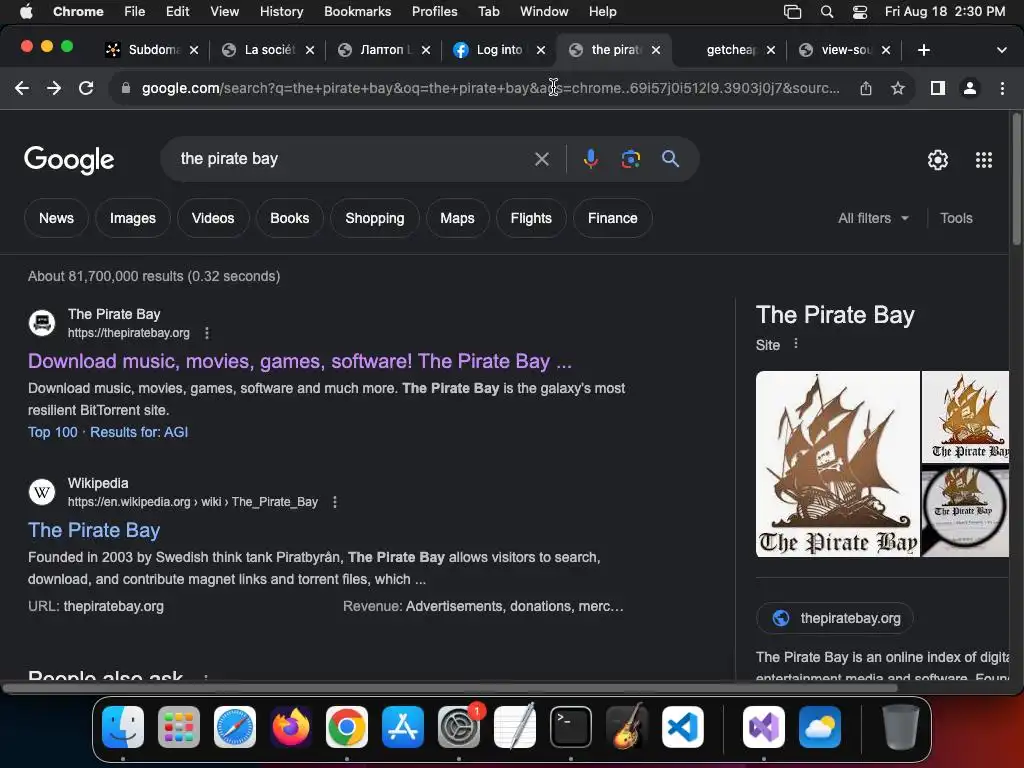This screenshot has width=1024, height=768.
Task: Open the History menu
Action: [x=281, y=12]
